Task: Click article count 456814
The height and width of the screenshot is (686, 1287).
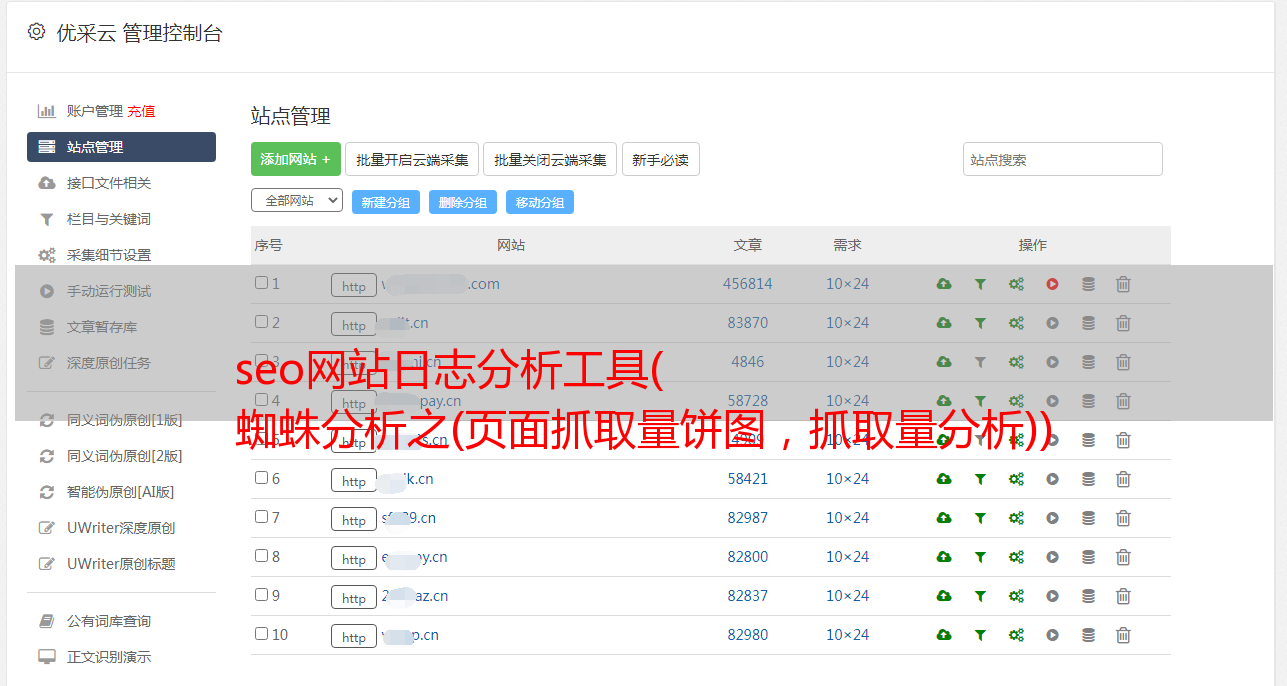Action: click(x=748, y=284)
